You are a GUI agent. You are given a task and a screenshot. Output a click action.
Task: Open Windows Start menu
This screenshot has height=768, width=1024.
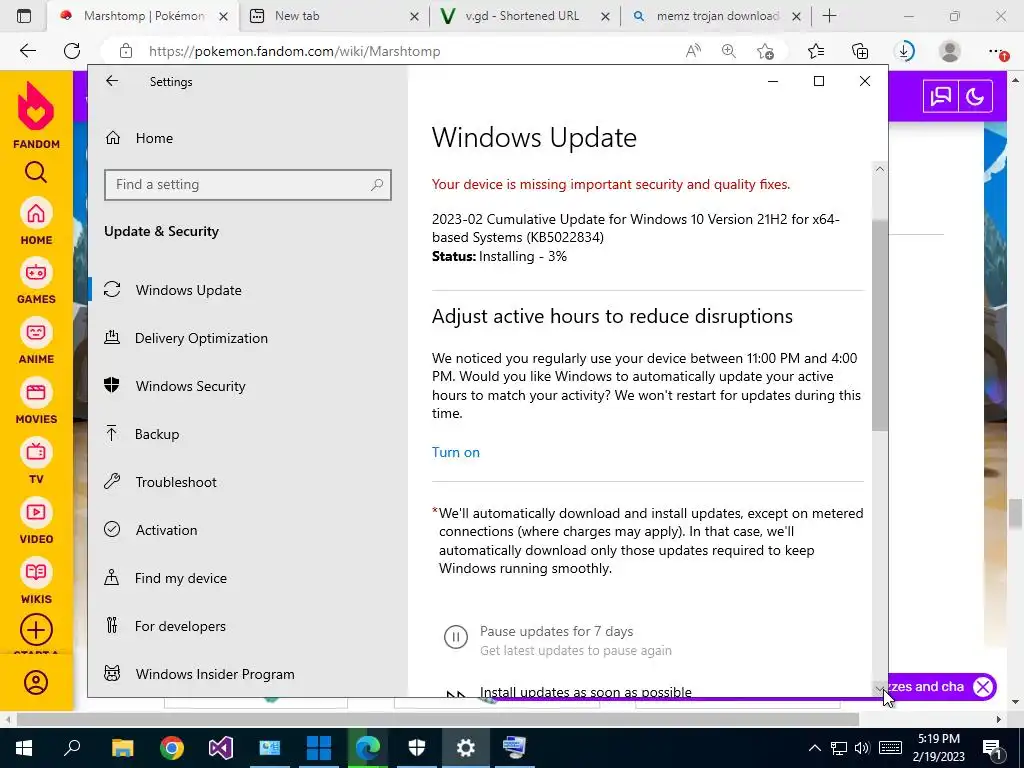point(24,747)
